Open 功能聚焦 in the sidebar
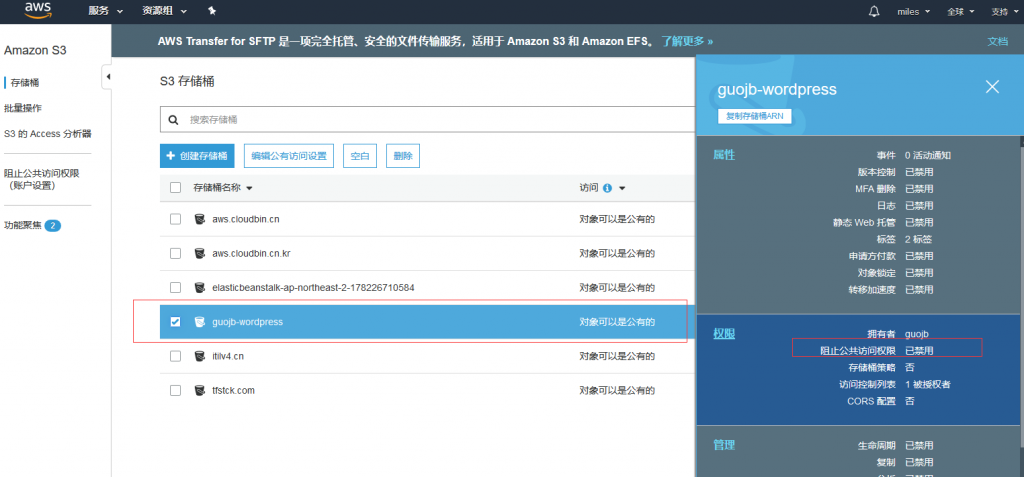The height and width of the screenshot is (477, 1024). pyautogui.click(x=23, y=225)
